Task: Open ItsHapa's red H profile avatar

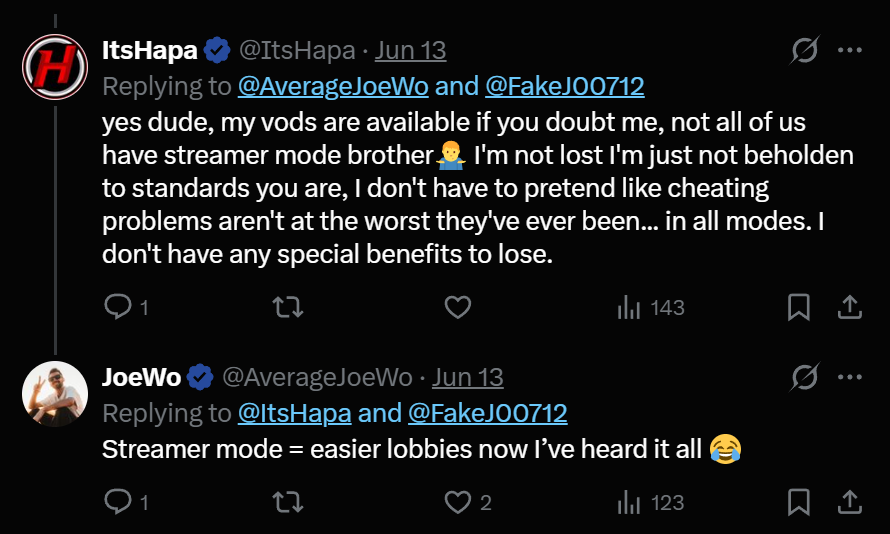Action: pos(55,67)
